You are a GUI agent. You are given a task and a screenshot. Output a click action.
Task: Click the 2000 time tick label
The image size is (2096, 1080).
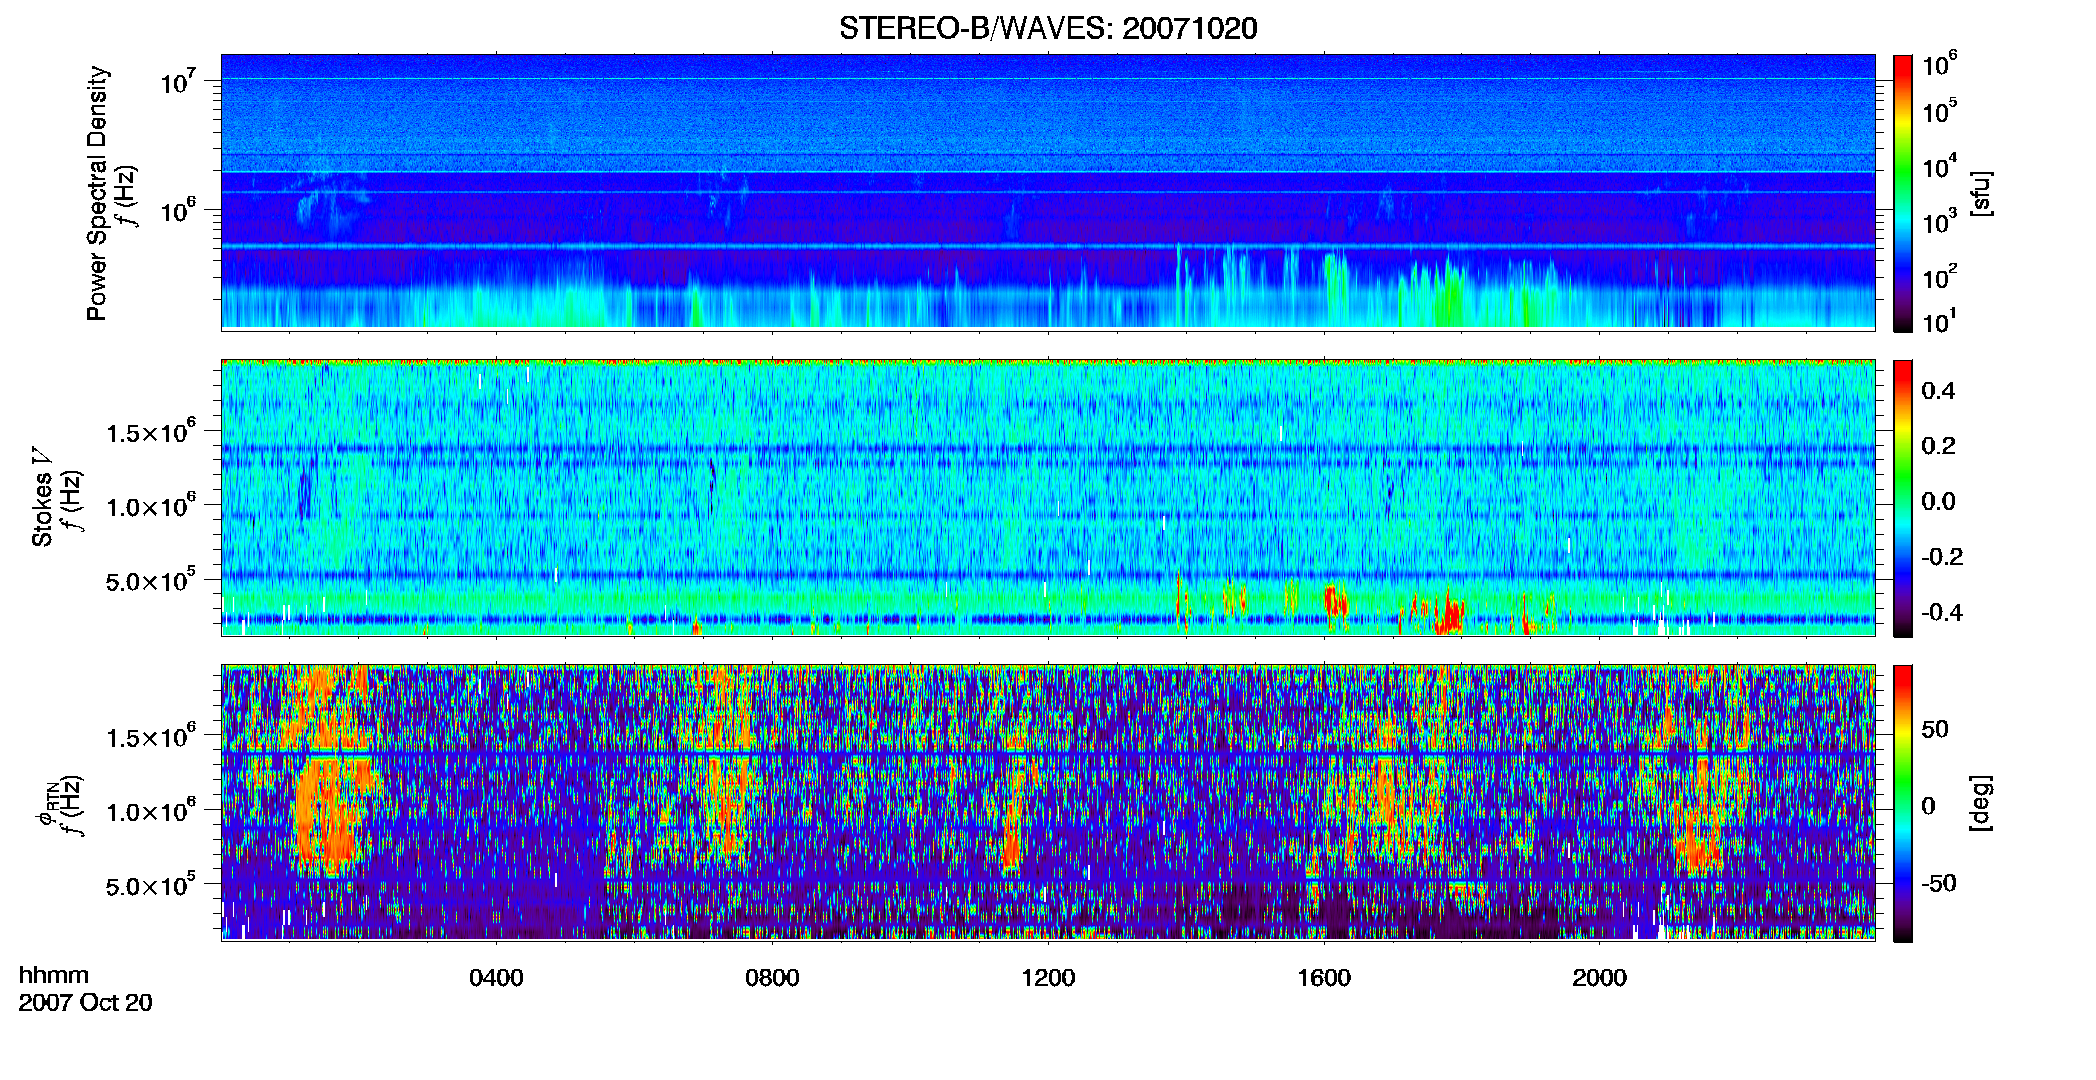tap(1599, 978)
